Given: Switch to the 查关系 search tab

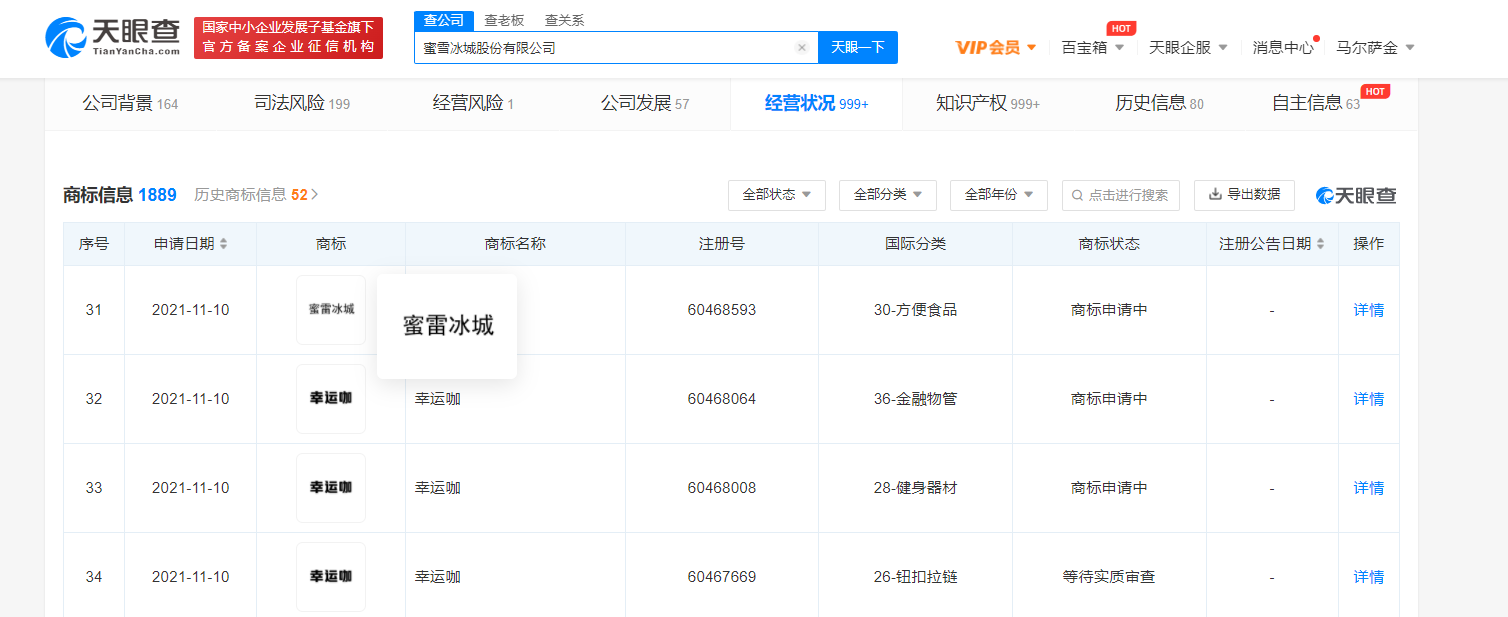Looking at the screenshot, I should click(564, 20).
